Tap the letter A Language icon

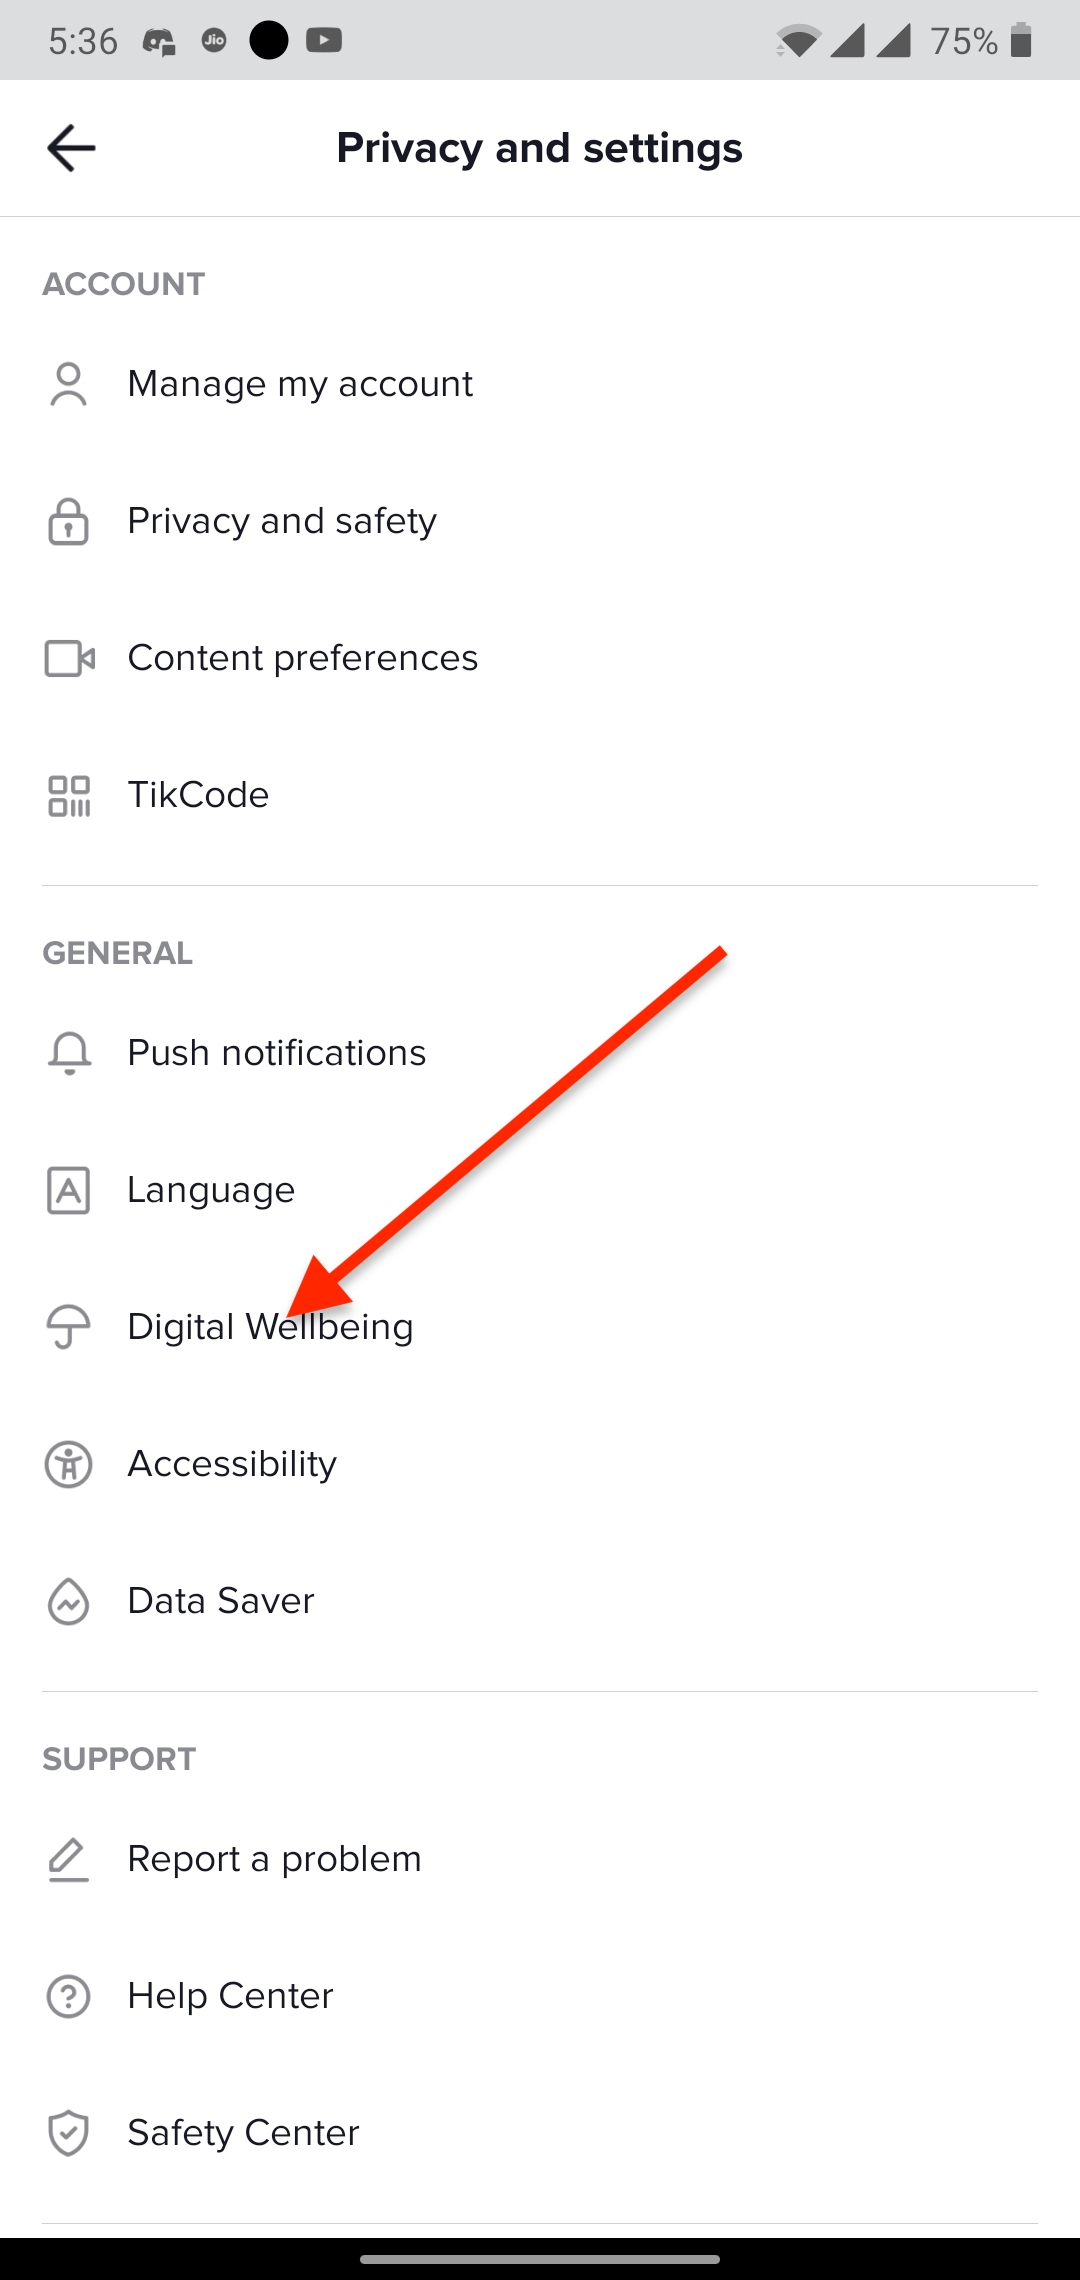pyautogui.click(x=68, y=1190)
